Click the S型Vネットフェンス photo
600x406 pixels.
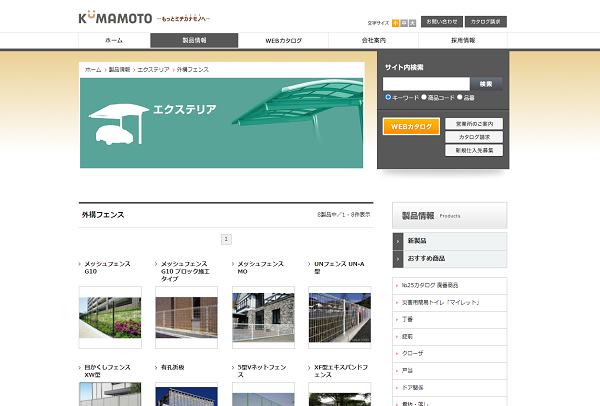point(263,394)
